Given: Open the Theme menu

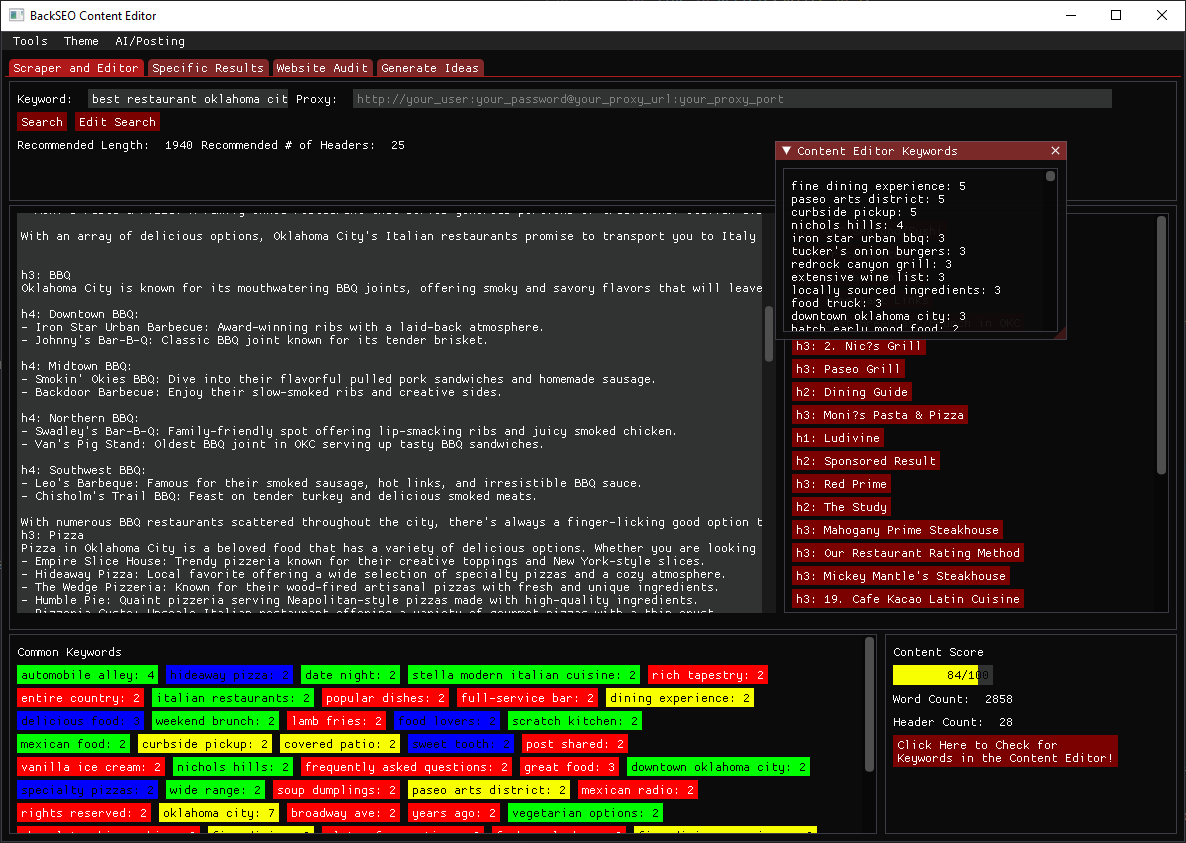Looking at the screenshot, I should tap(81, 41).
